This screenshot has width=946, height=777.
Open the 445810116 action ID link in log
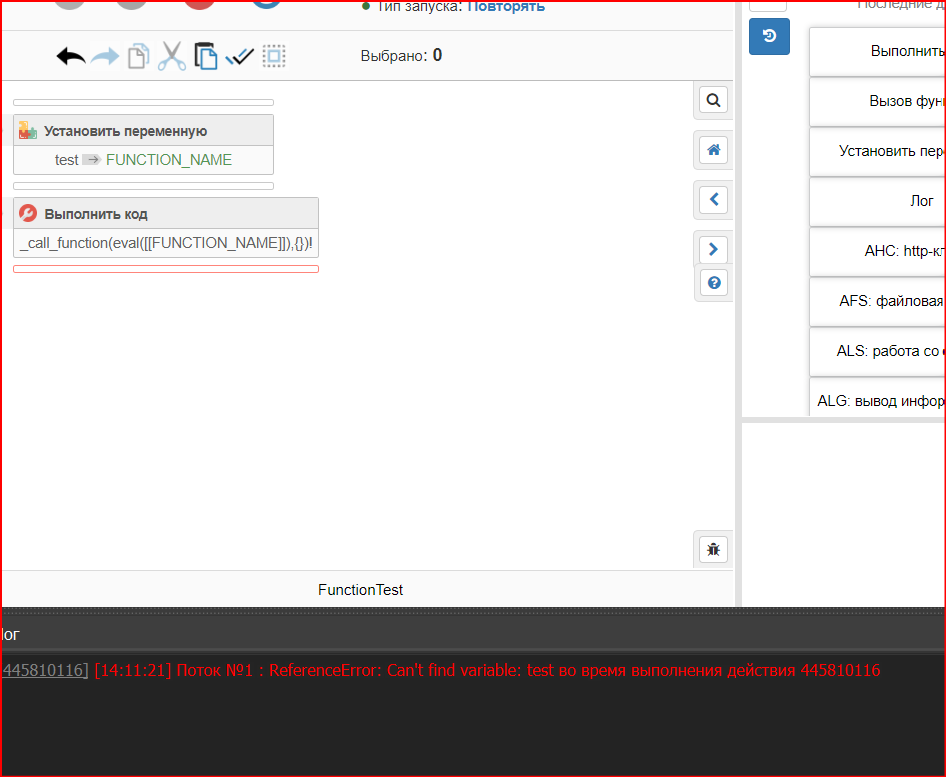coord(44,670)
